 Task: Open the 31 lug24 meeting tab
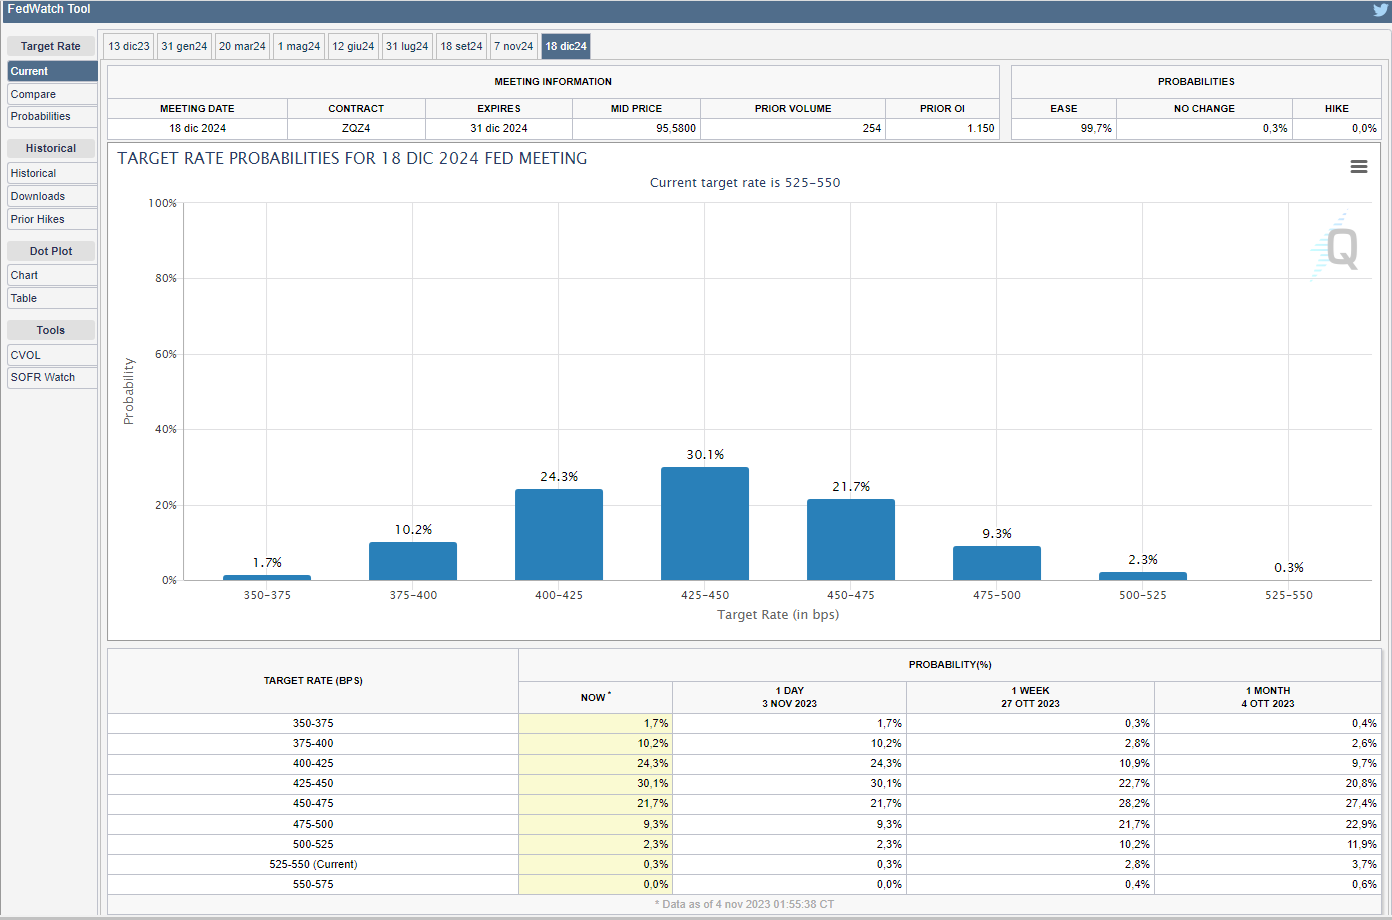[x=407, y=46]
